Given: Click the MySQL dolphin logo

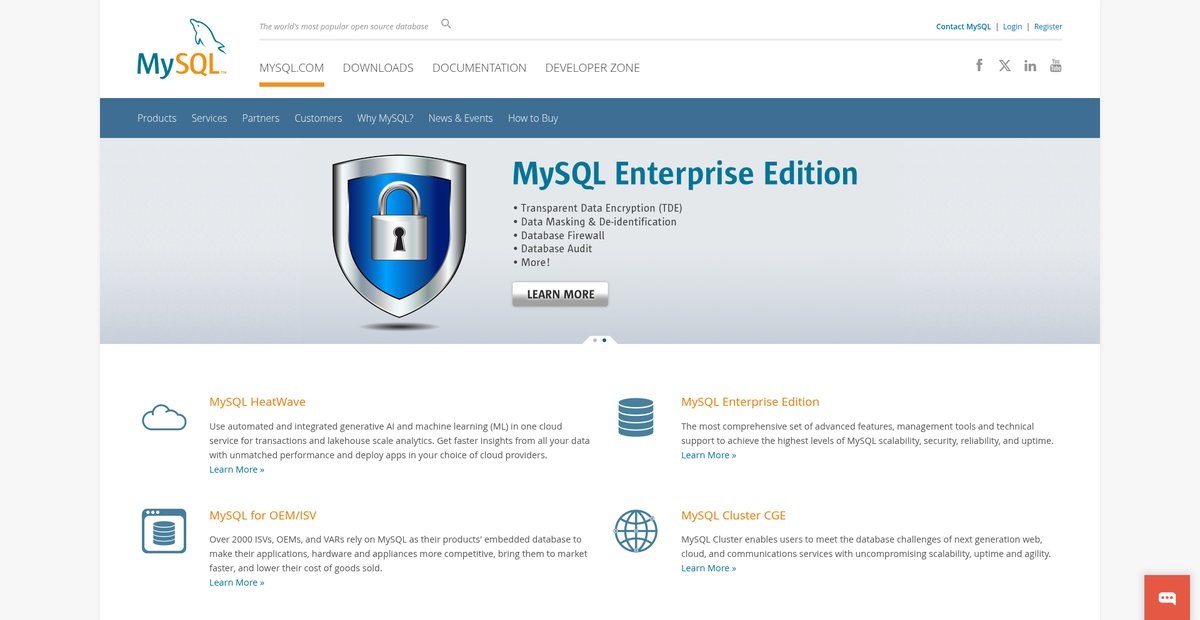Looking at the screenshot, I should 182,48.
